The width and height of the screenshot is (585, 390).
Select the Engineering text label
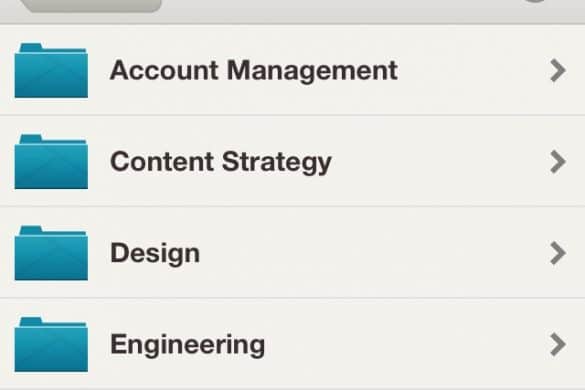(x=187, y=345)
